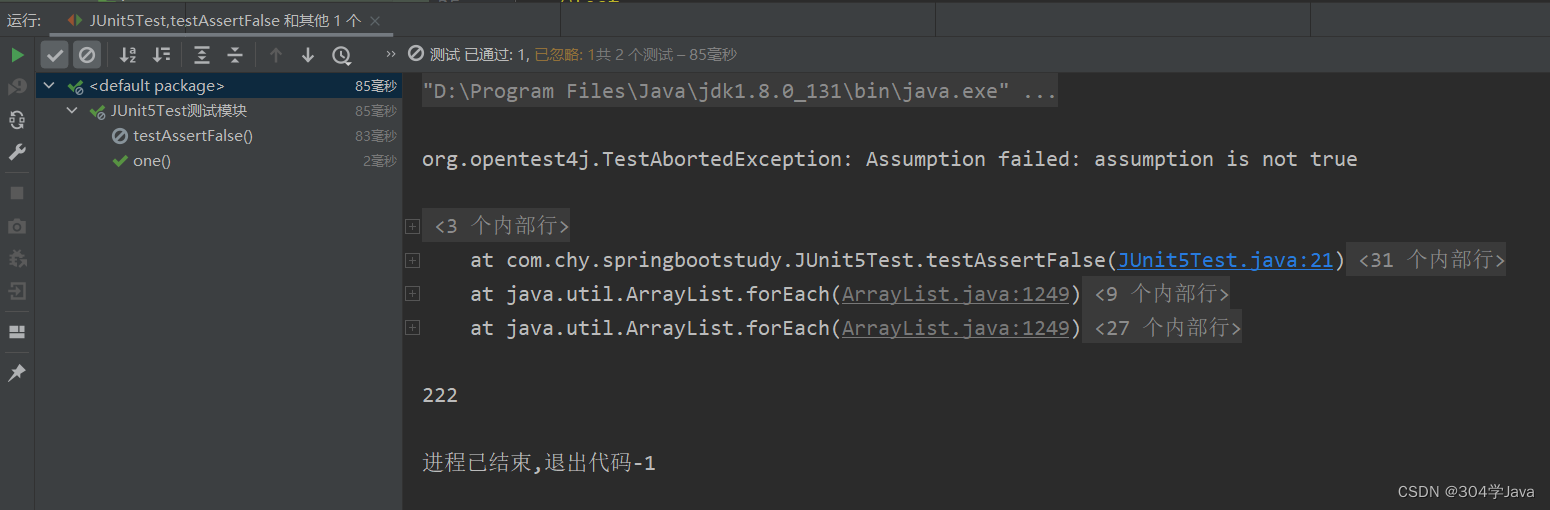Pin the Run tab with pin icon

tap(17, 372)
